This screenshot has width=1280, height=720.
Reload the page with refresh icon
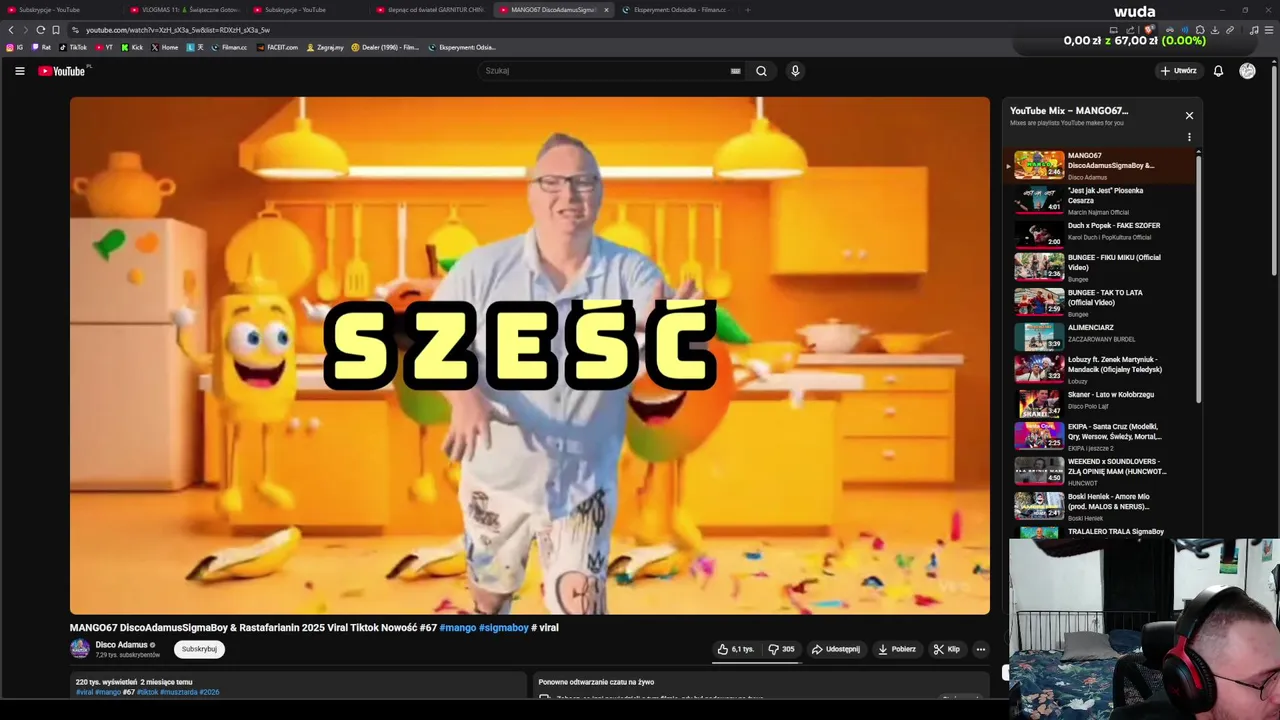(40, 30)
